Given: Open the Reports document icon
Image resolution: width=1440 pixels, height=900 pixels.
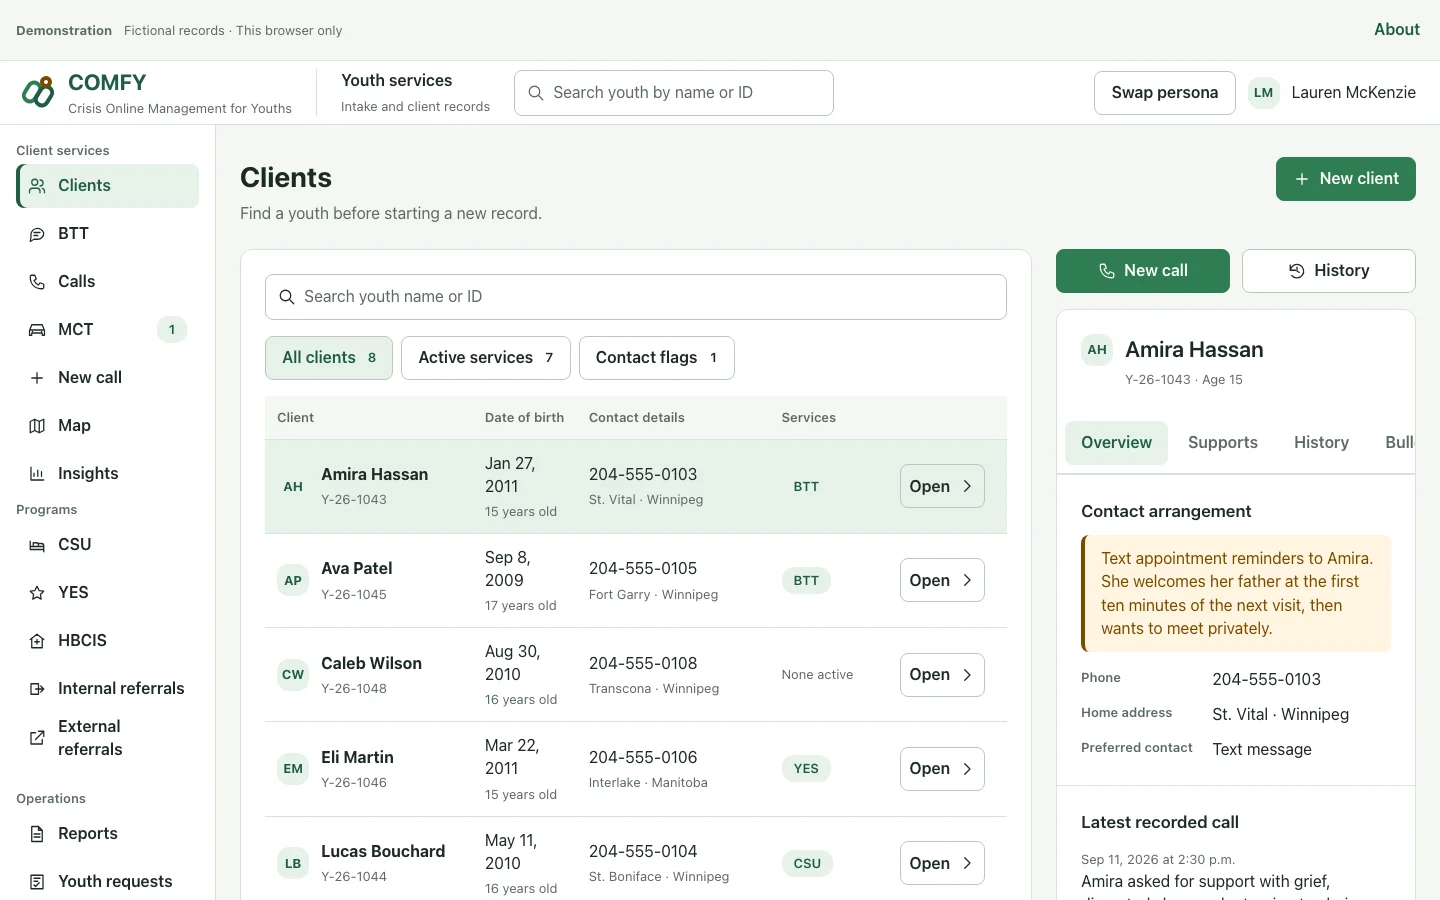Looking at the screenshot, I should click(x=37, y=834).
